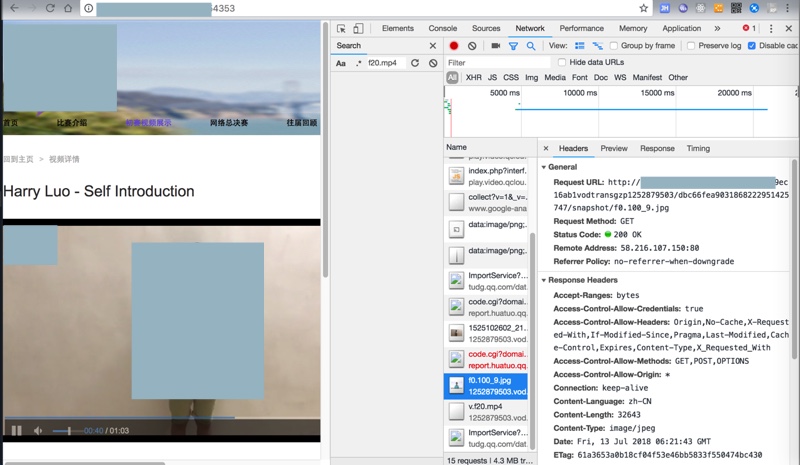800x465 pixels.
Task: Open the Elements tab
Action: [397, 28]
